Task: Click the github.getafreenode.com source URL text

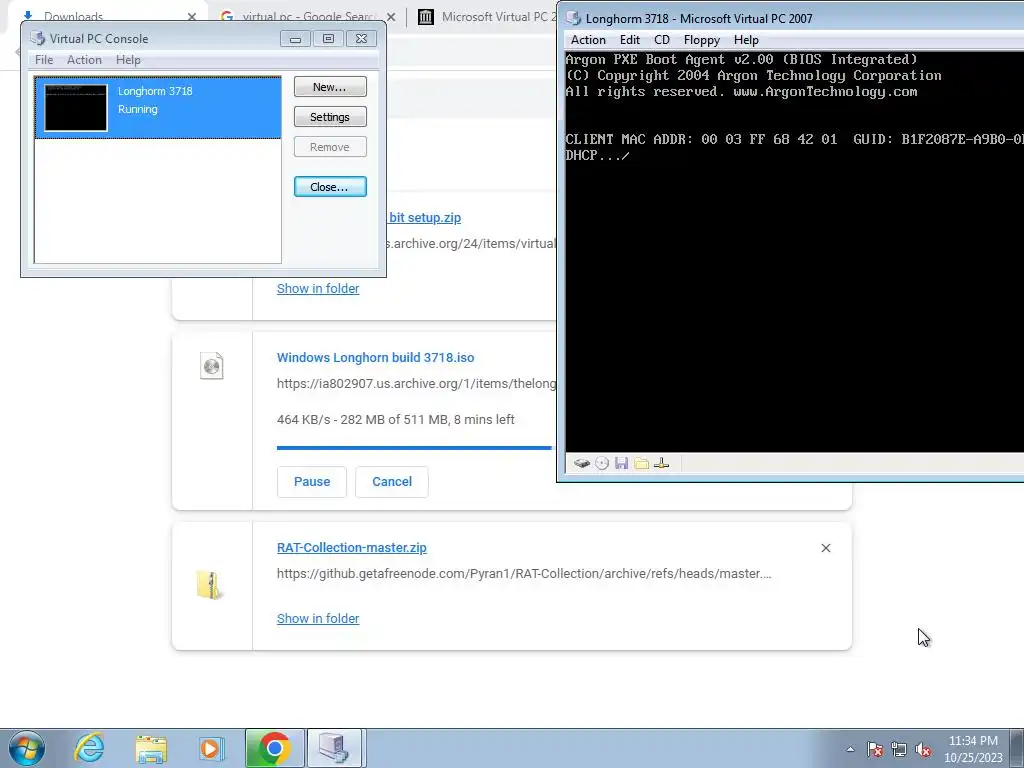Action: [x=524, y=574]
